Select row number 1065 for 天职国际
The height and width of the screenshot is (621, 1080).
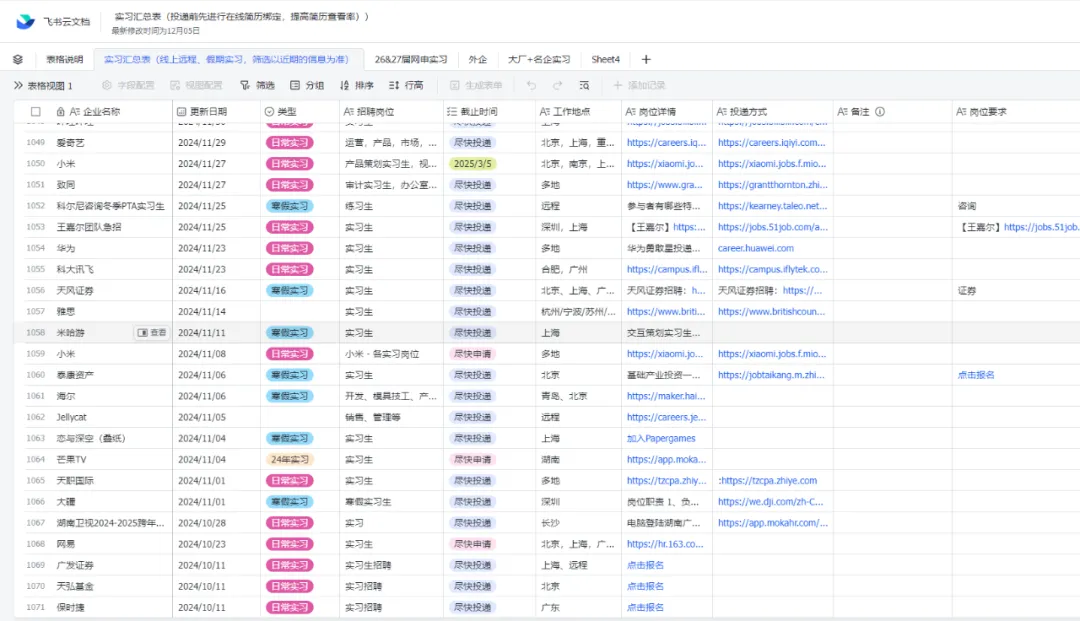click(x=35, y=481)
